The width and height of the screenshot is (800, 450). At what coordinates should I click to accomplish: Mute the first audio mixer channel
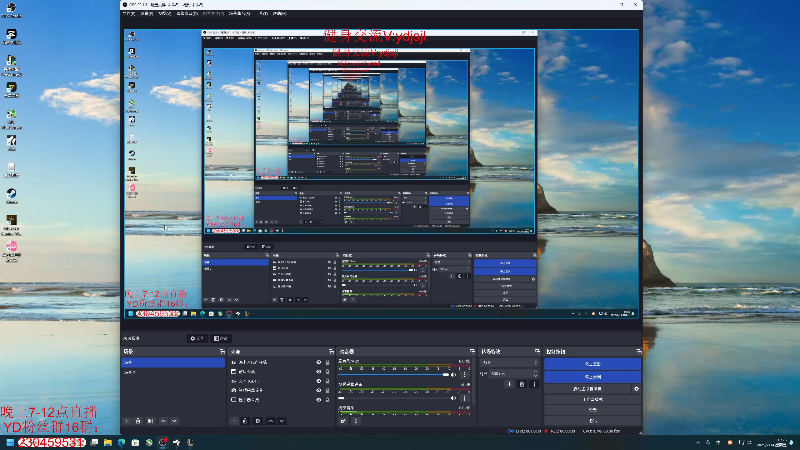point(454,374)
